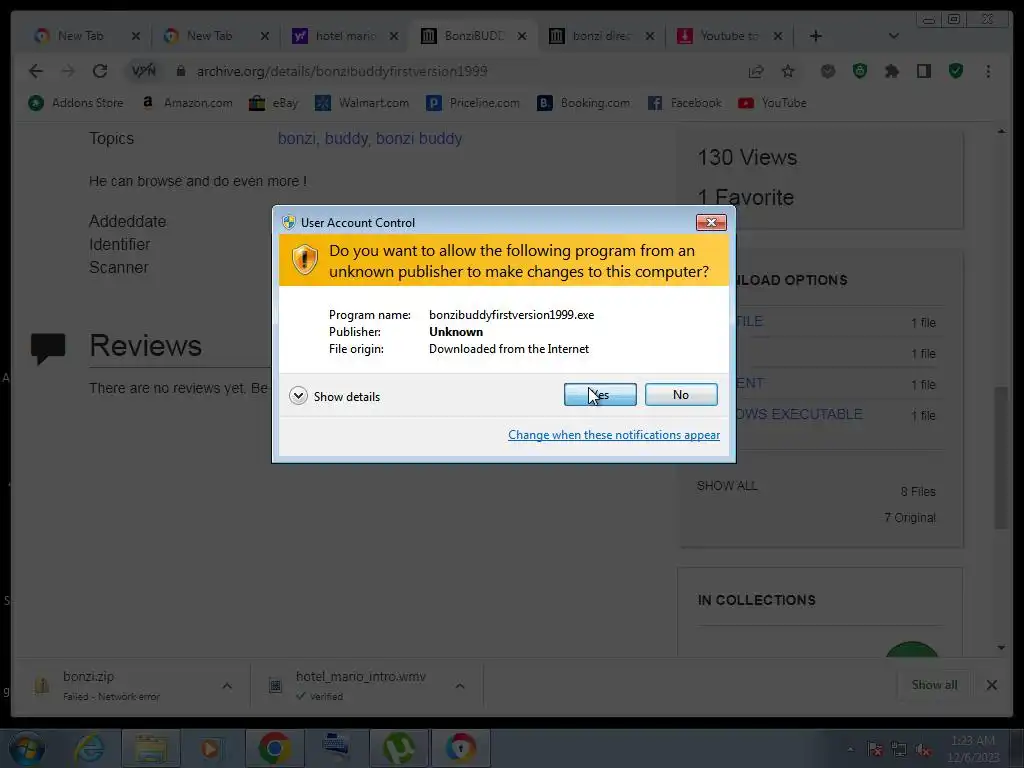Screen dimensions: 1024x768
Task: Click the page vertical scrollbar
Action: (x=1001, y=457)
